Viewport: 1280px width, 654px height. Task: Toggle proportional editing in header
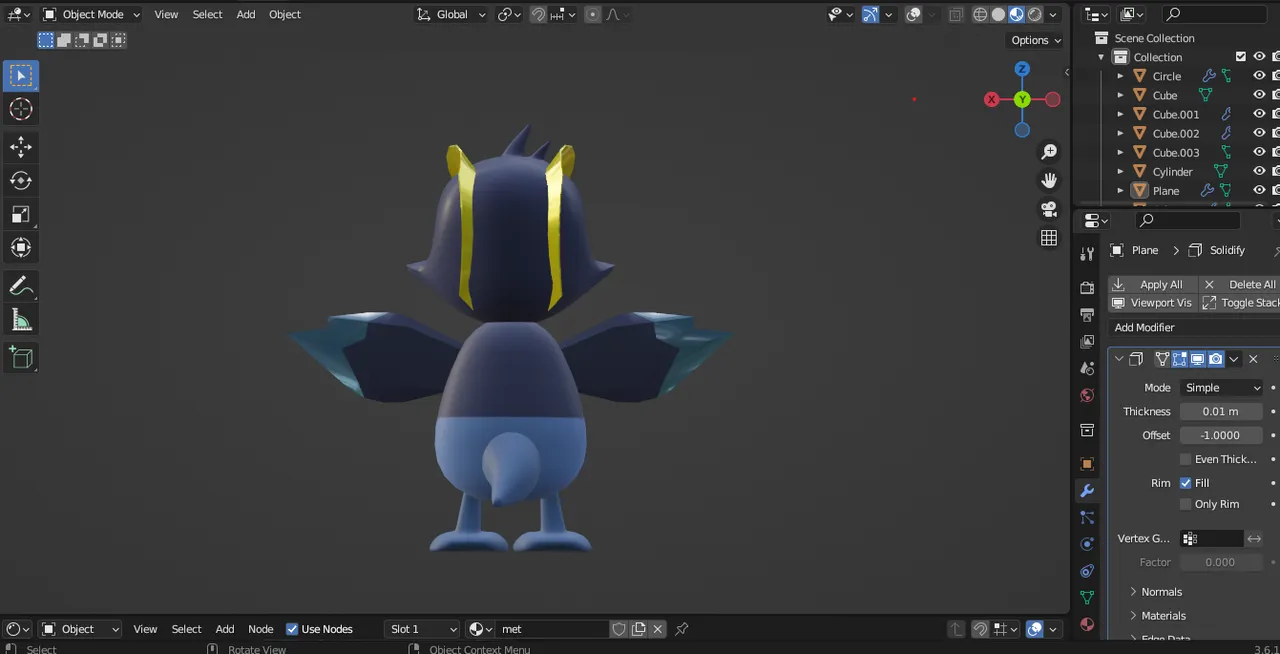[x=592, y=14]
